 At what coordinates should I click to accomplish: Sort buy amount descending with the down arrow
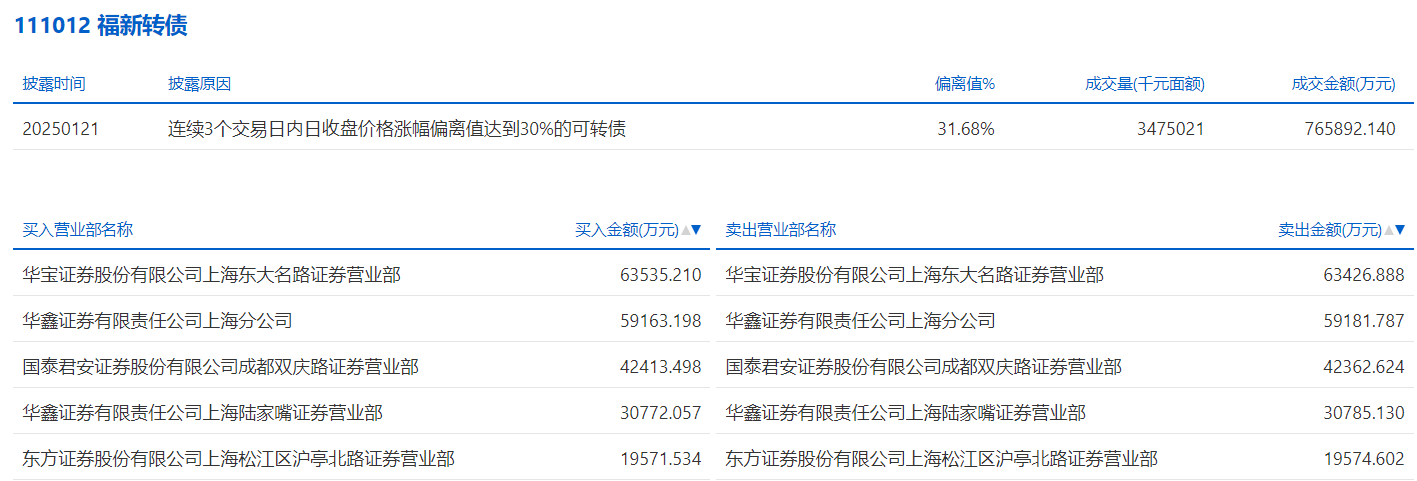tap(697, 230)
